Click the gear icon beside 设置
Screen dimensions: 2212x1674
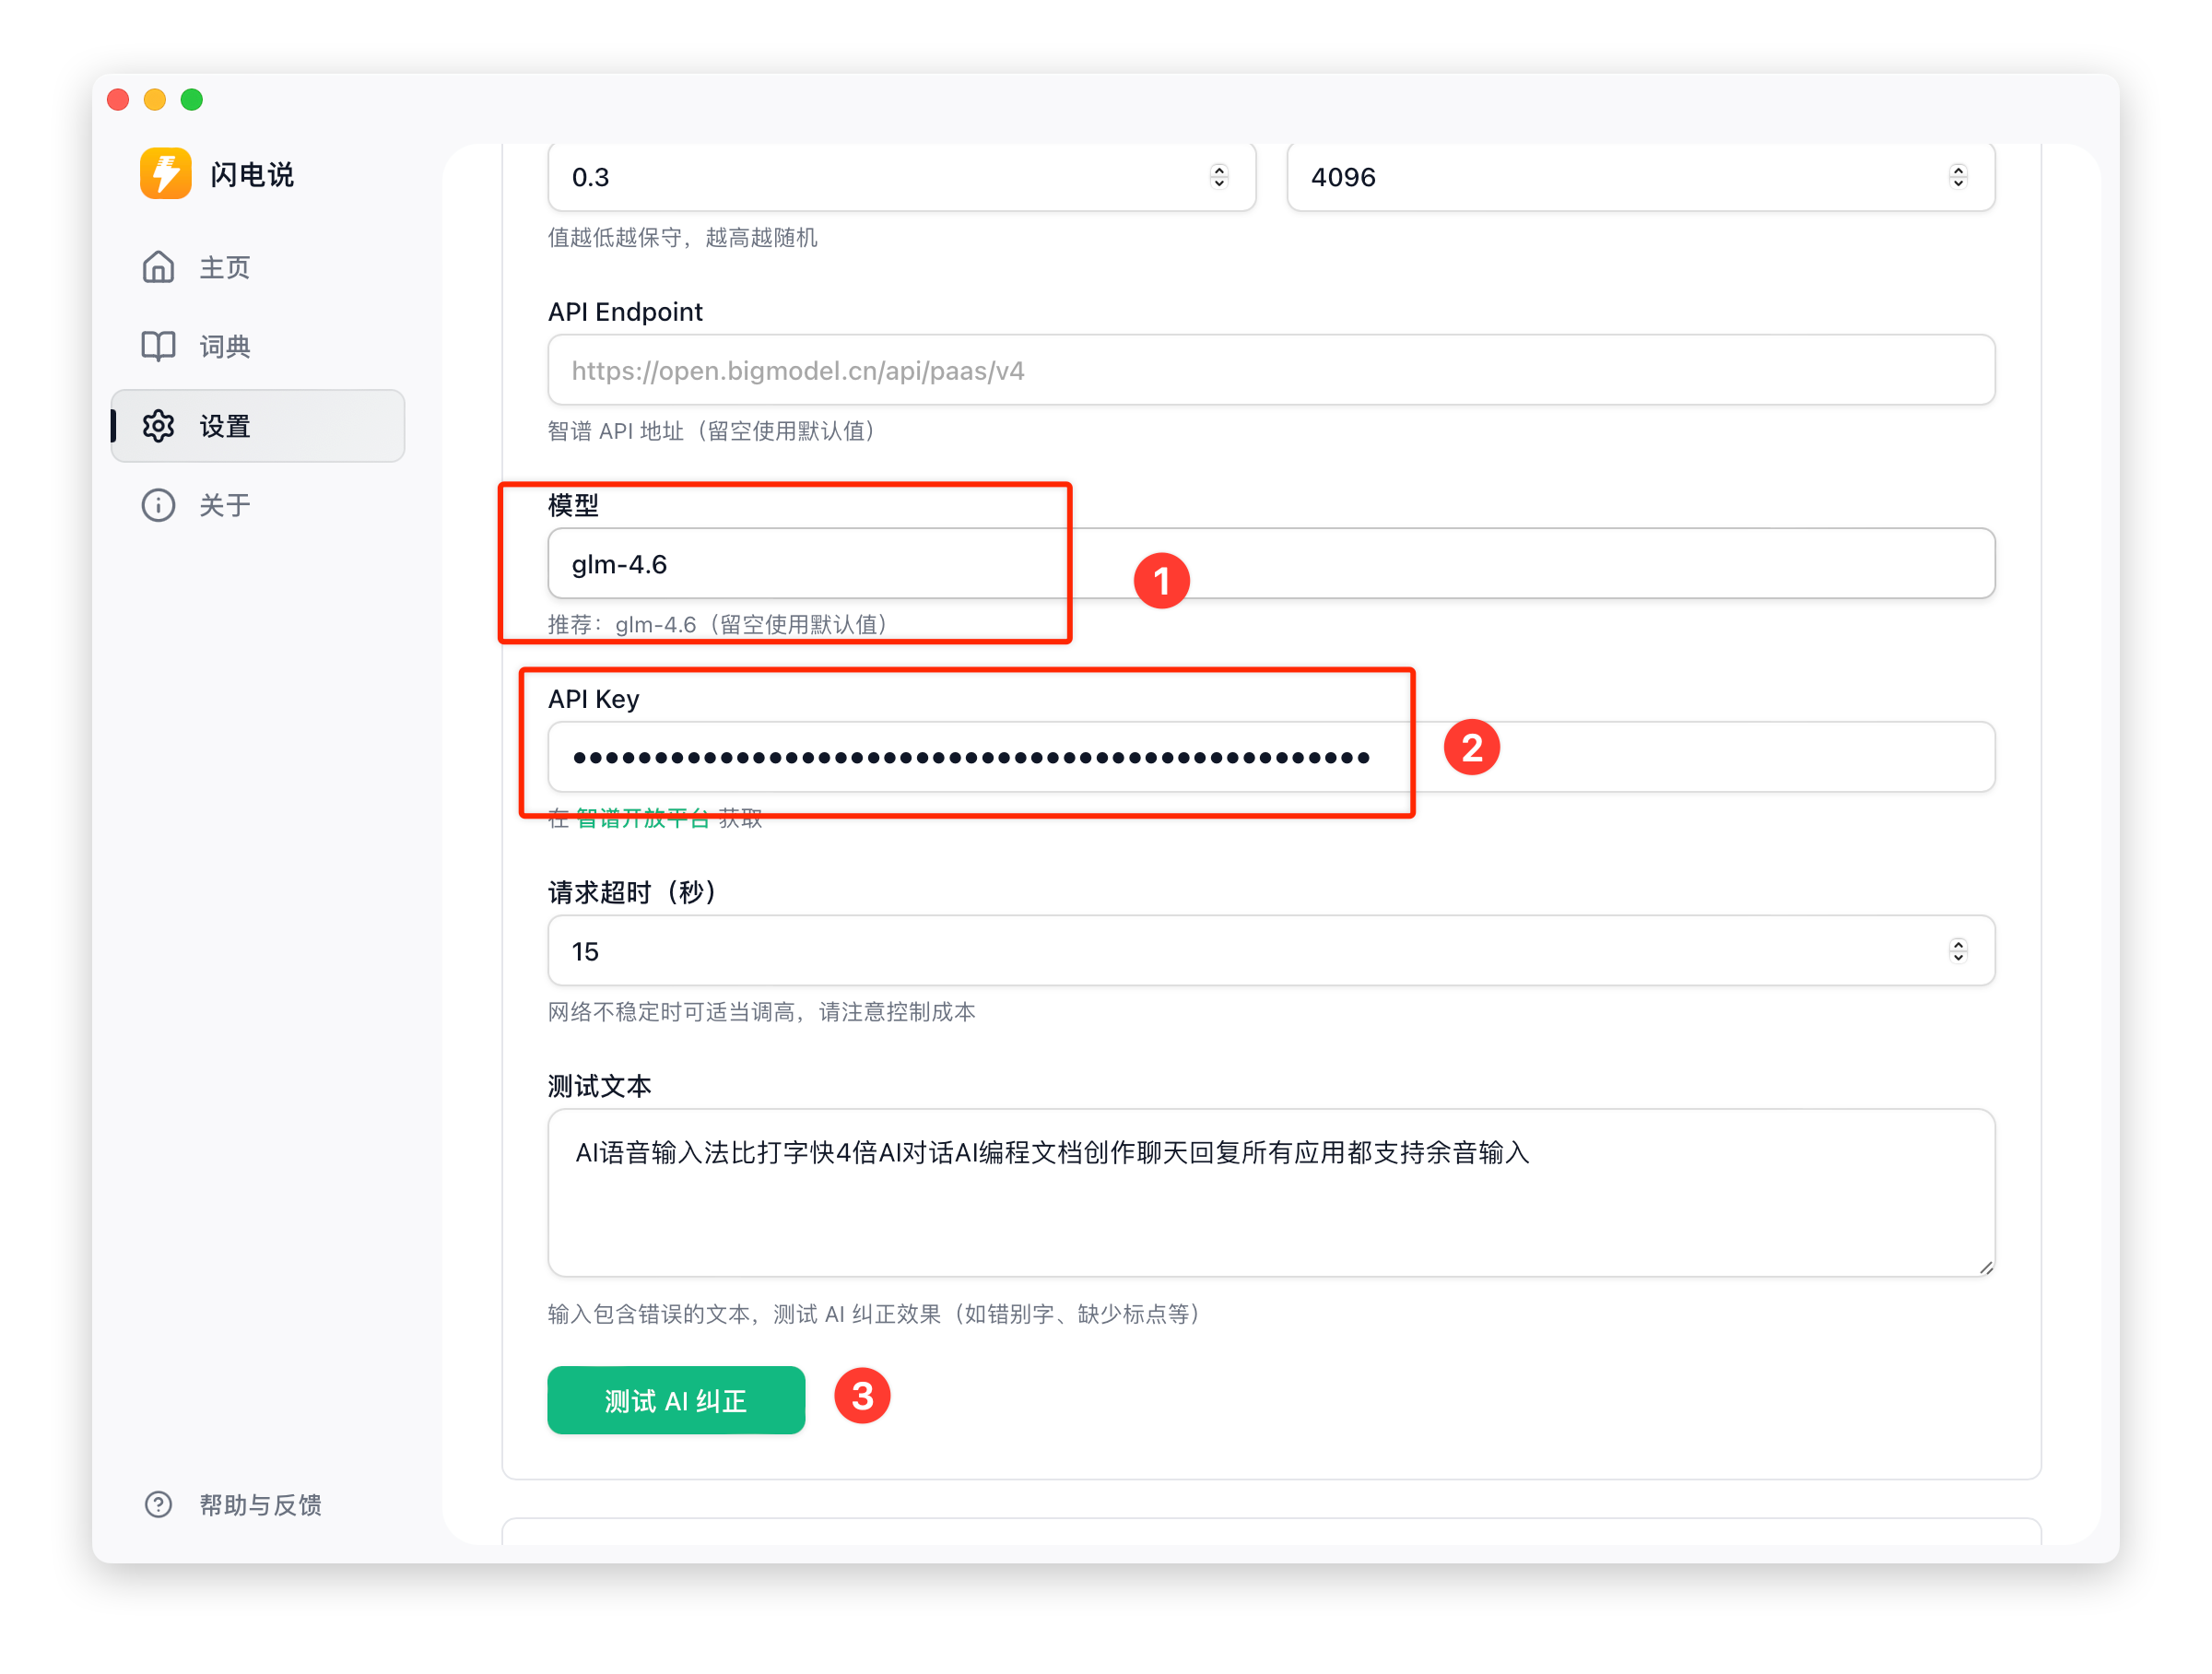point(158,426)
